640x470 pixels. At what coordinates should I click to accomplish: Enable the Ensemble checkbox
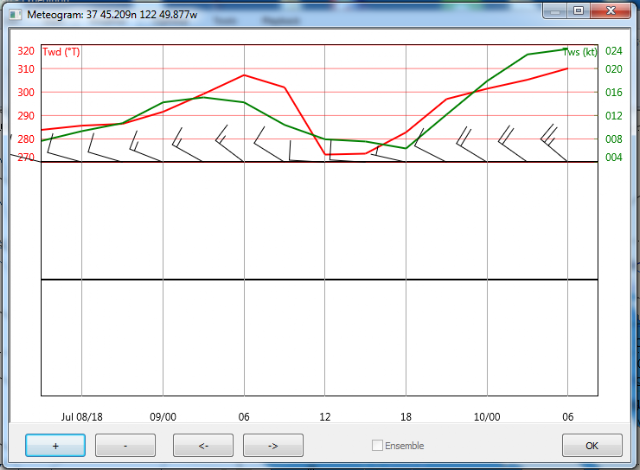coord(377,445)
